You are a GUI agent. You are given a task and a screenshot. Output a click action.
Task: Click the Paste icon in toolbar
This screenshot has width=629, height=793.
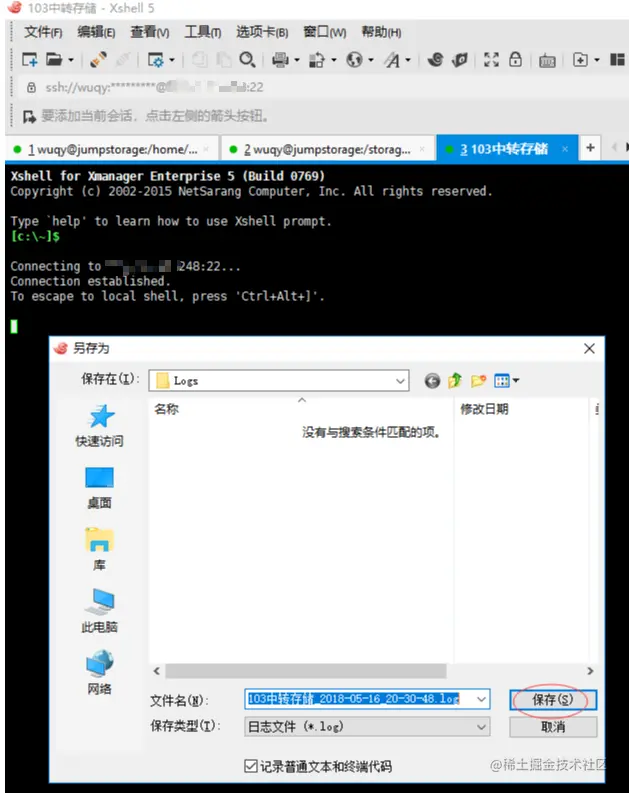point(223,60)
